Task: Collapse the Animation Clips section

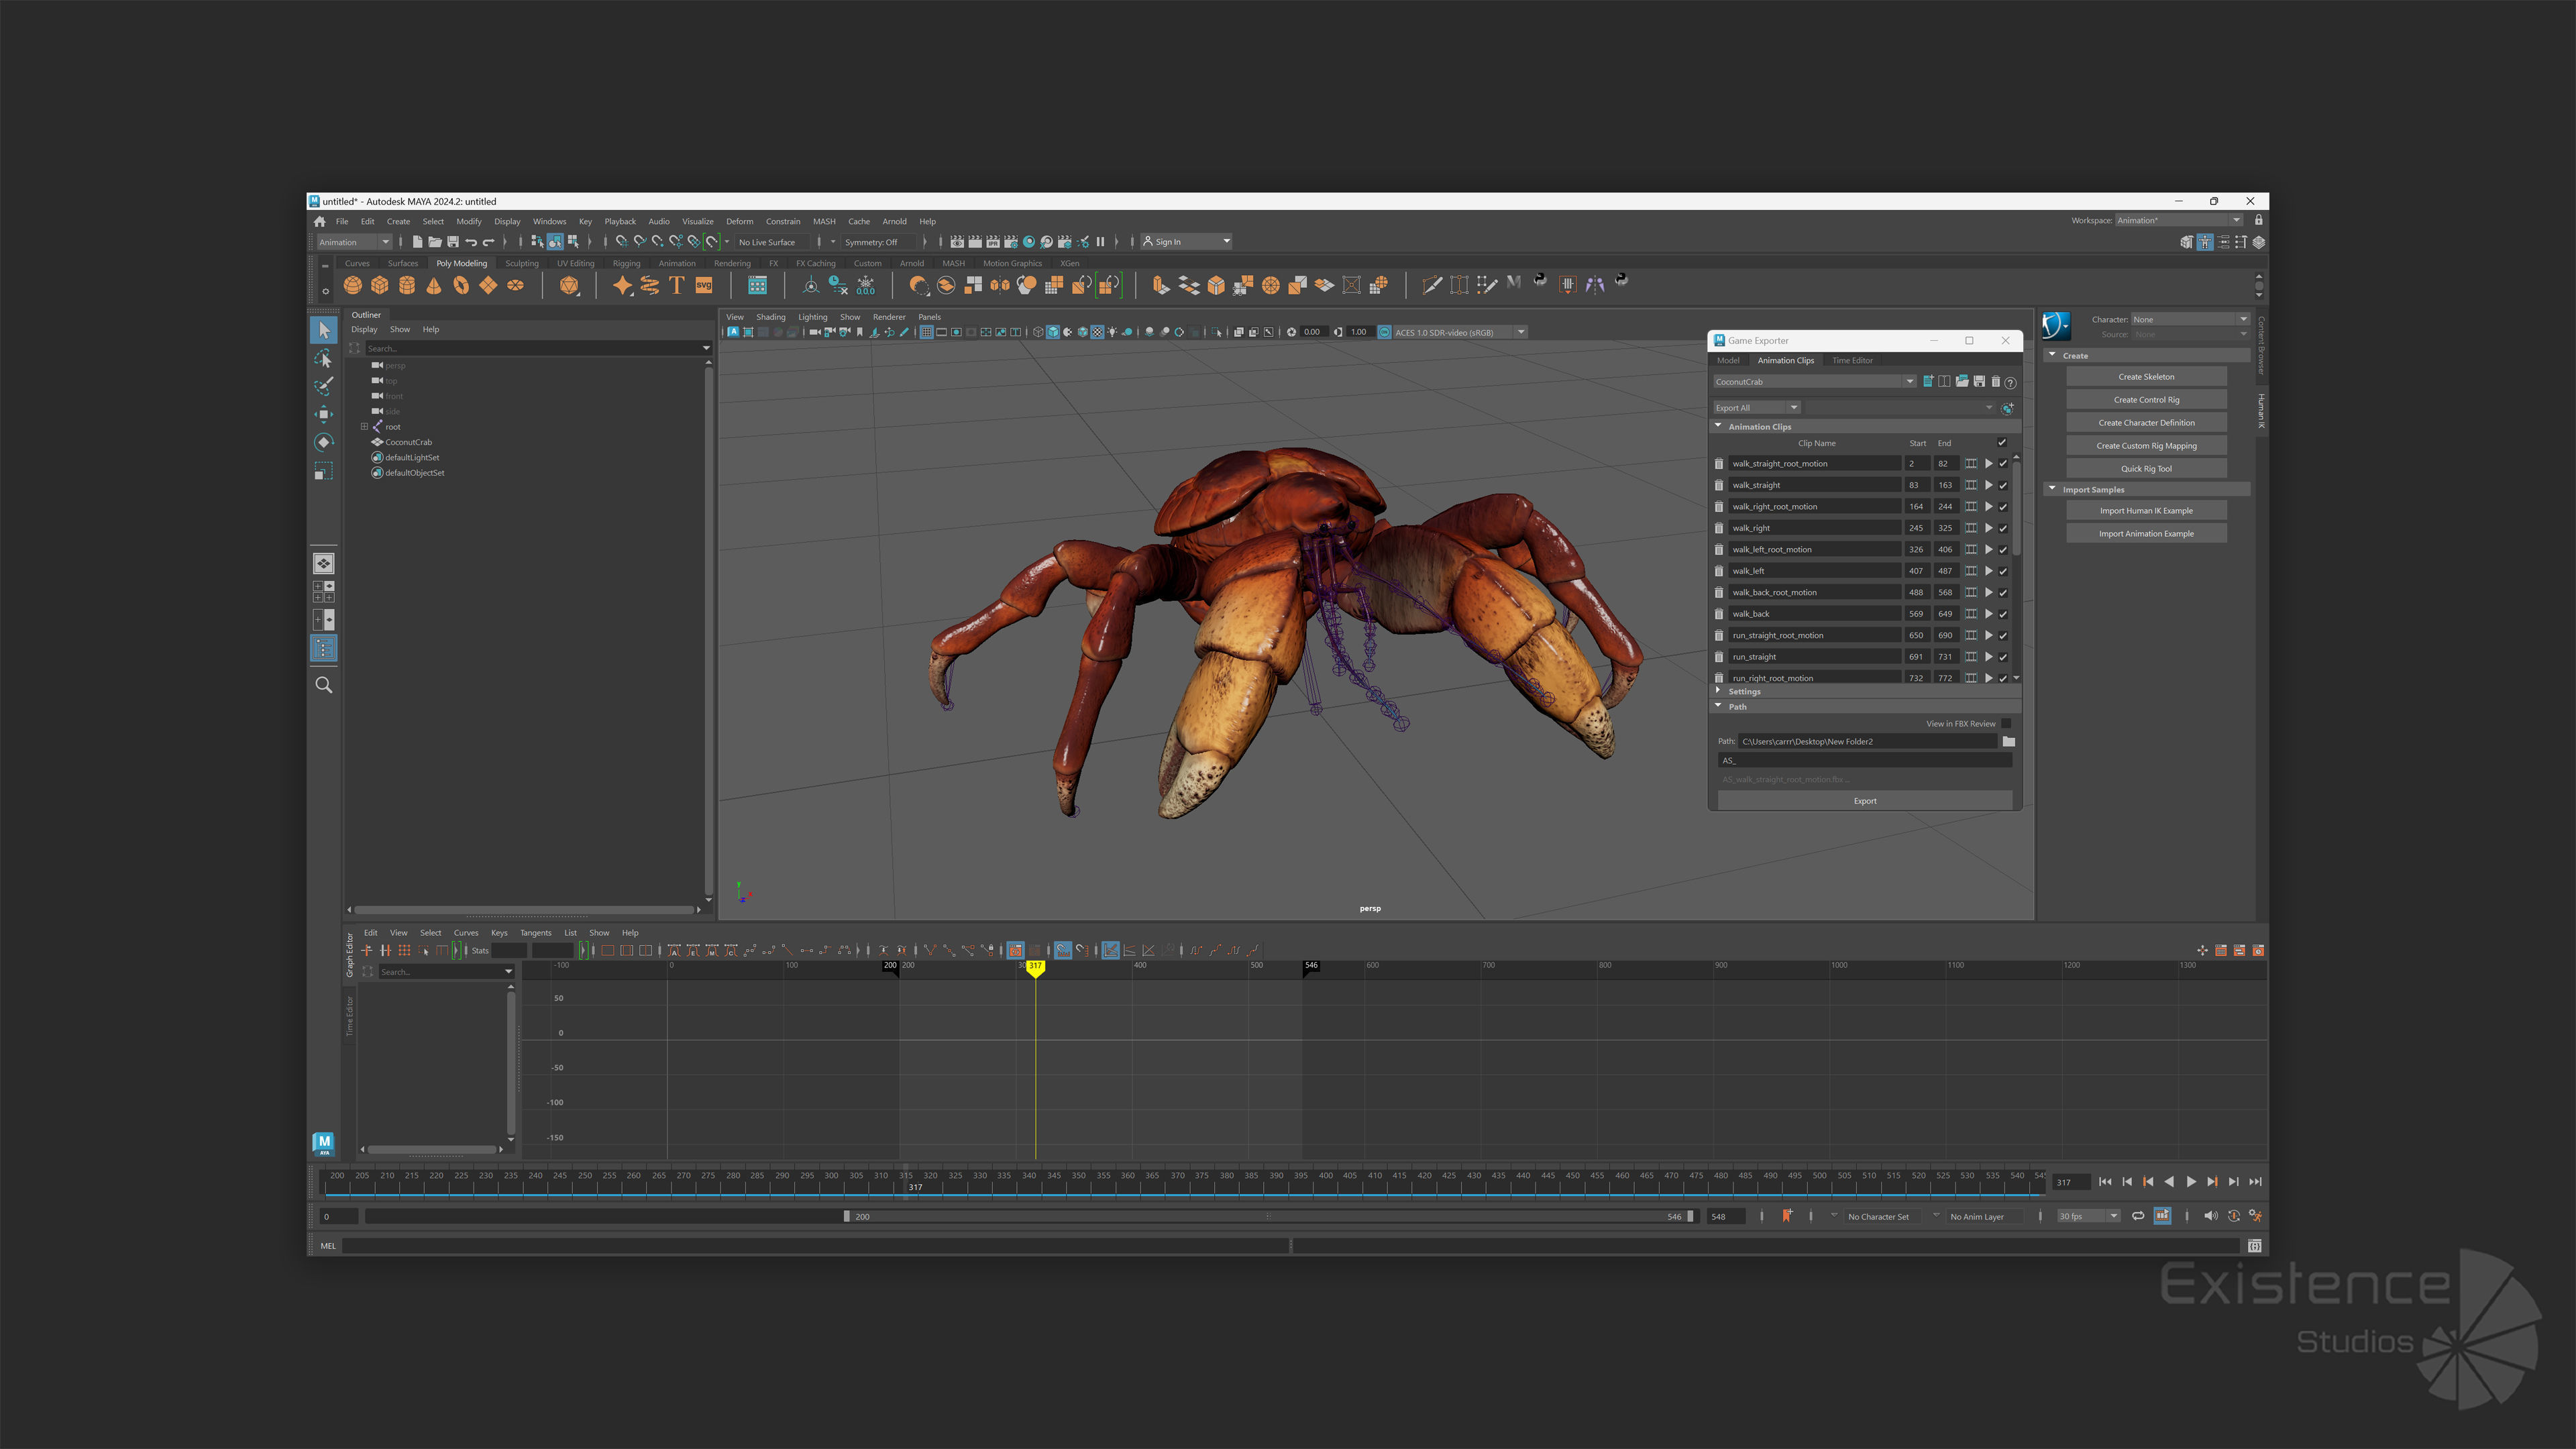Action: tap(1719, 426)
